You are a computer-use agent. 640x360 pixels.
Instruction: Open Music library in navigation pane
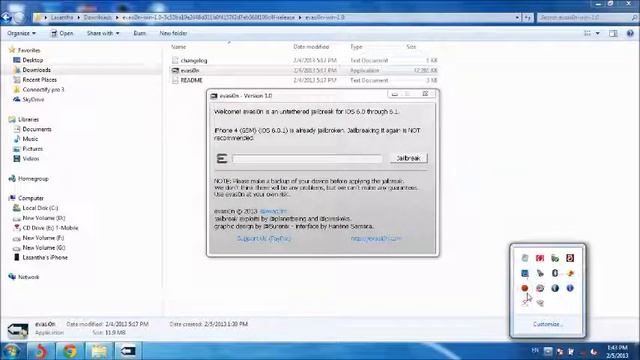tap(30, 139)
